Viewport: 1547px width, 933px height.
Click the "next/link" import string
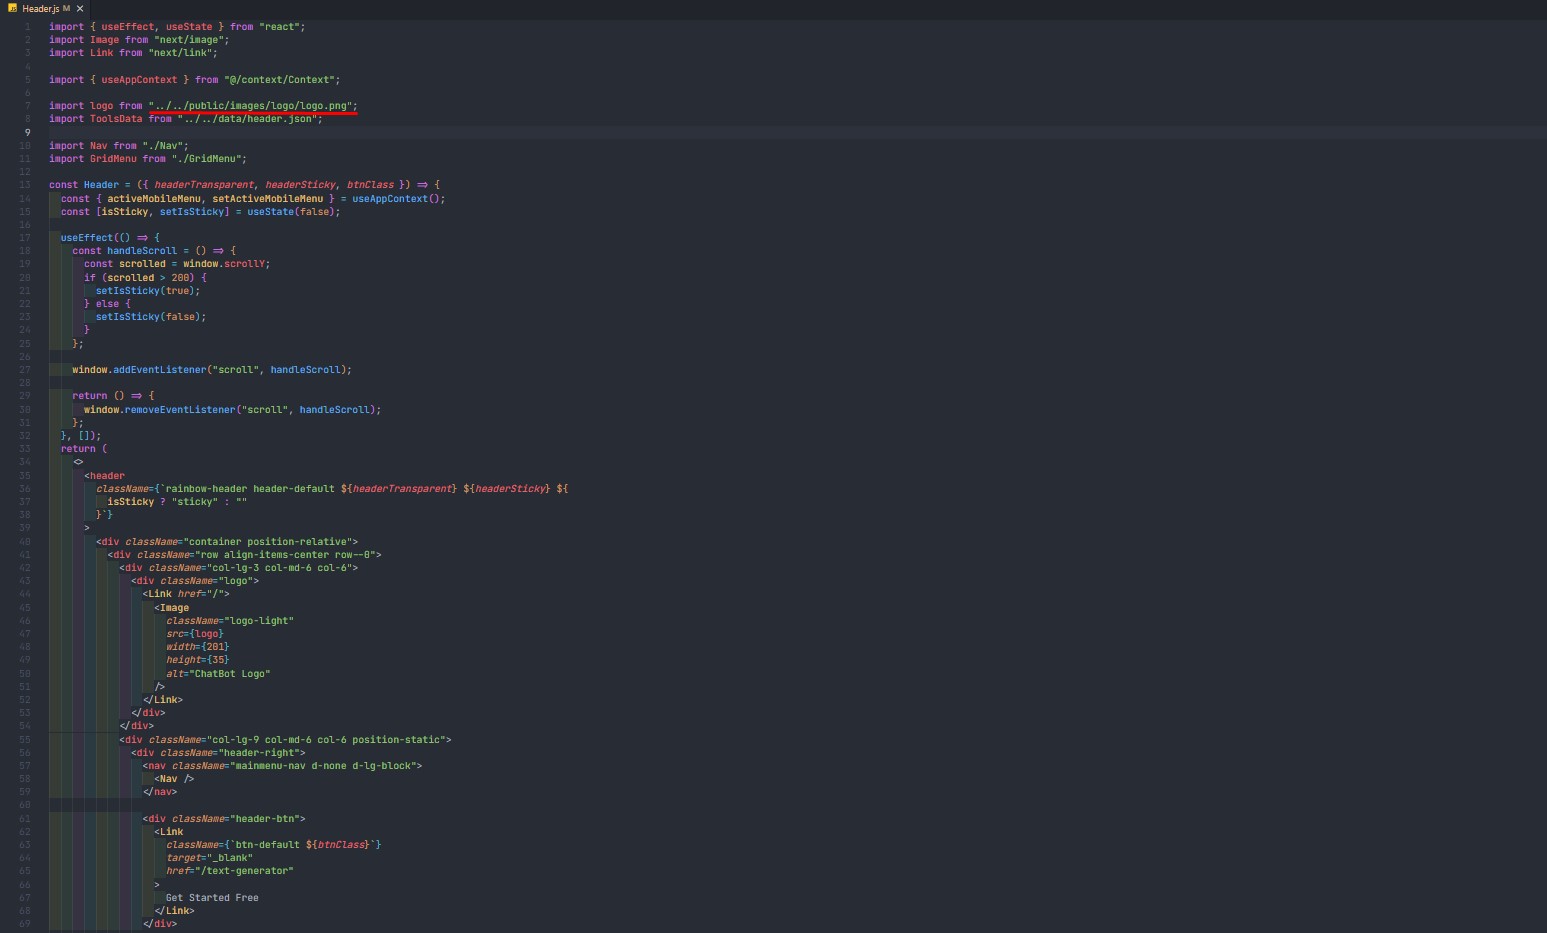pos(182,53)
